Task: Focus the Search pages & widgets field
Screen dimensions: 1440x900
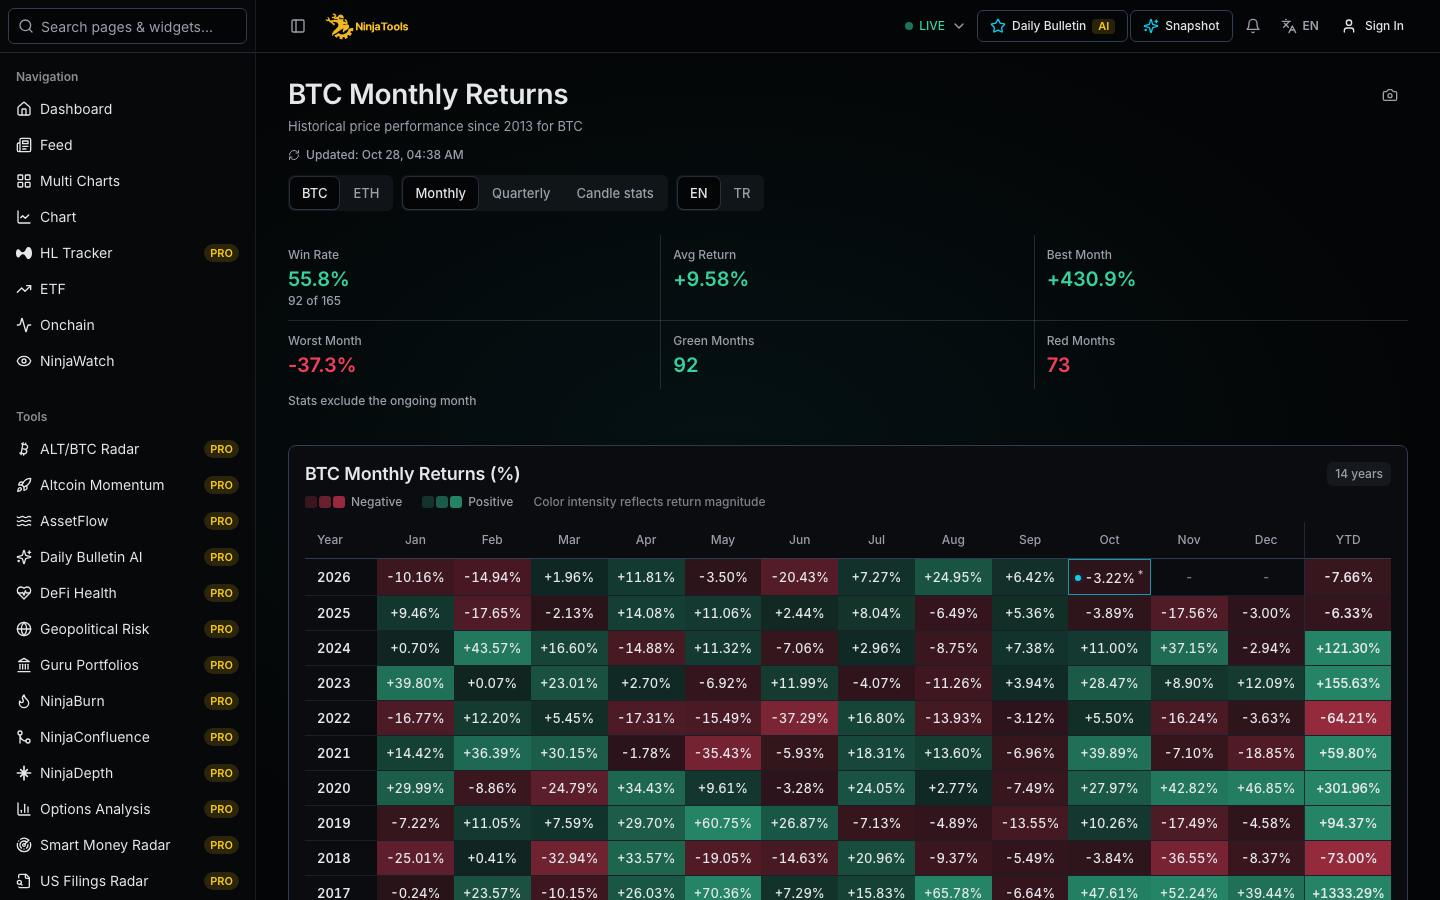Action: pos(128,26)
